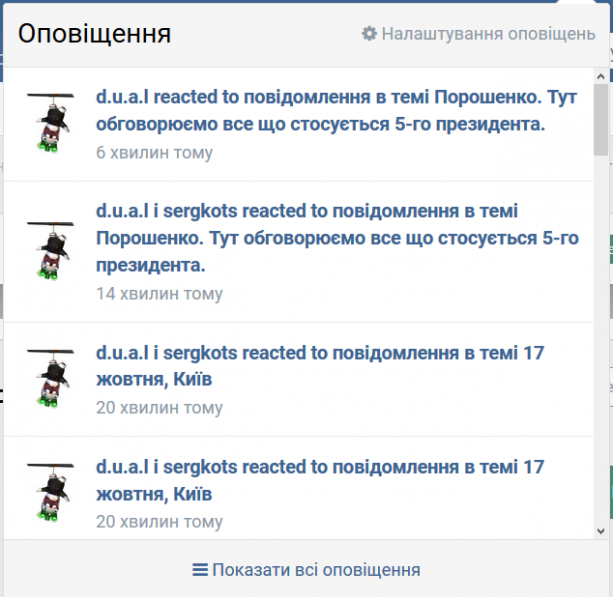Click the notification list scrollbar thumb
The image size is (613, 600).
point(601,120)
